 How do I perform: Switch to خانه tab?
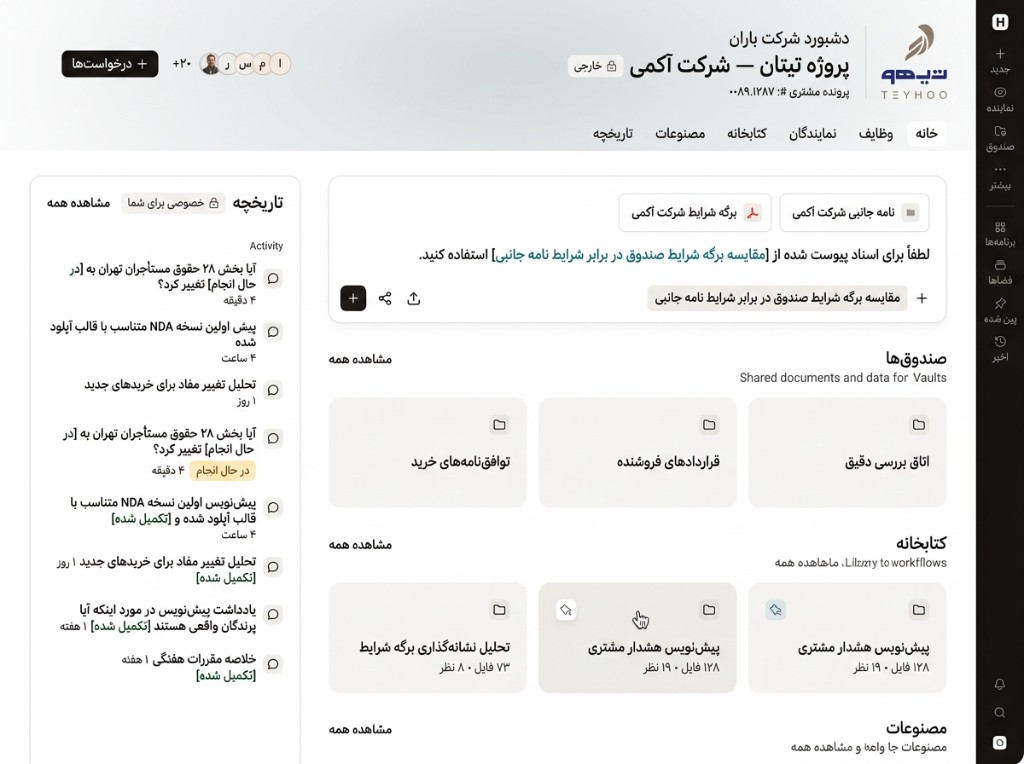(926, 133)
